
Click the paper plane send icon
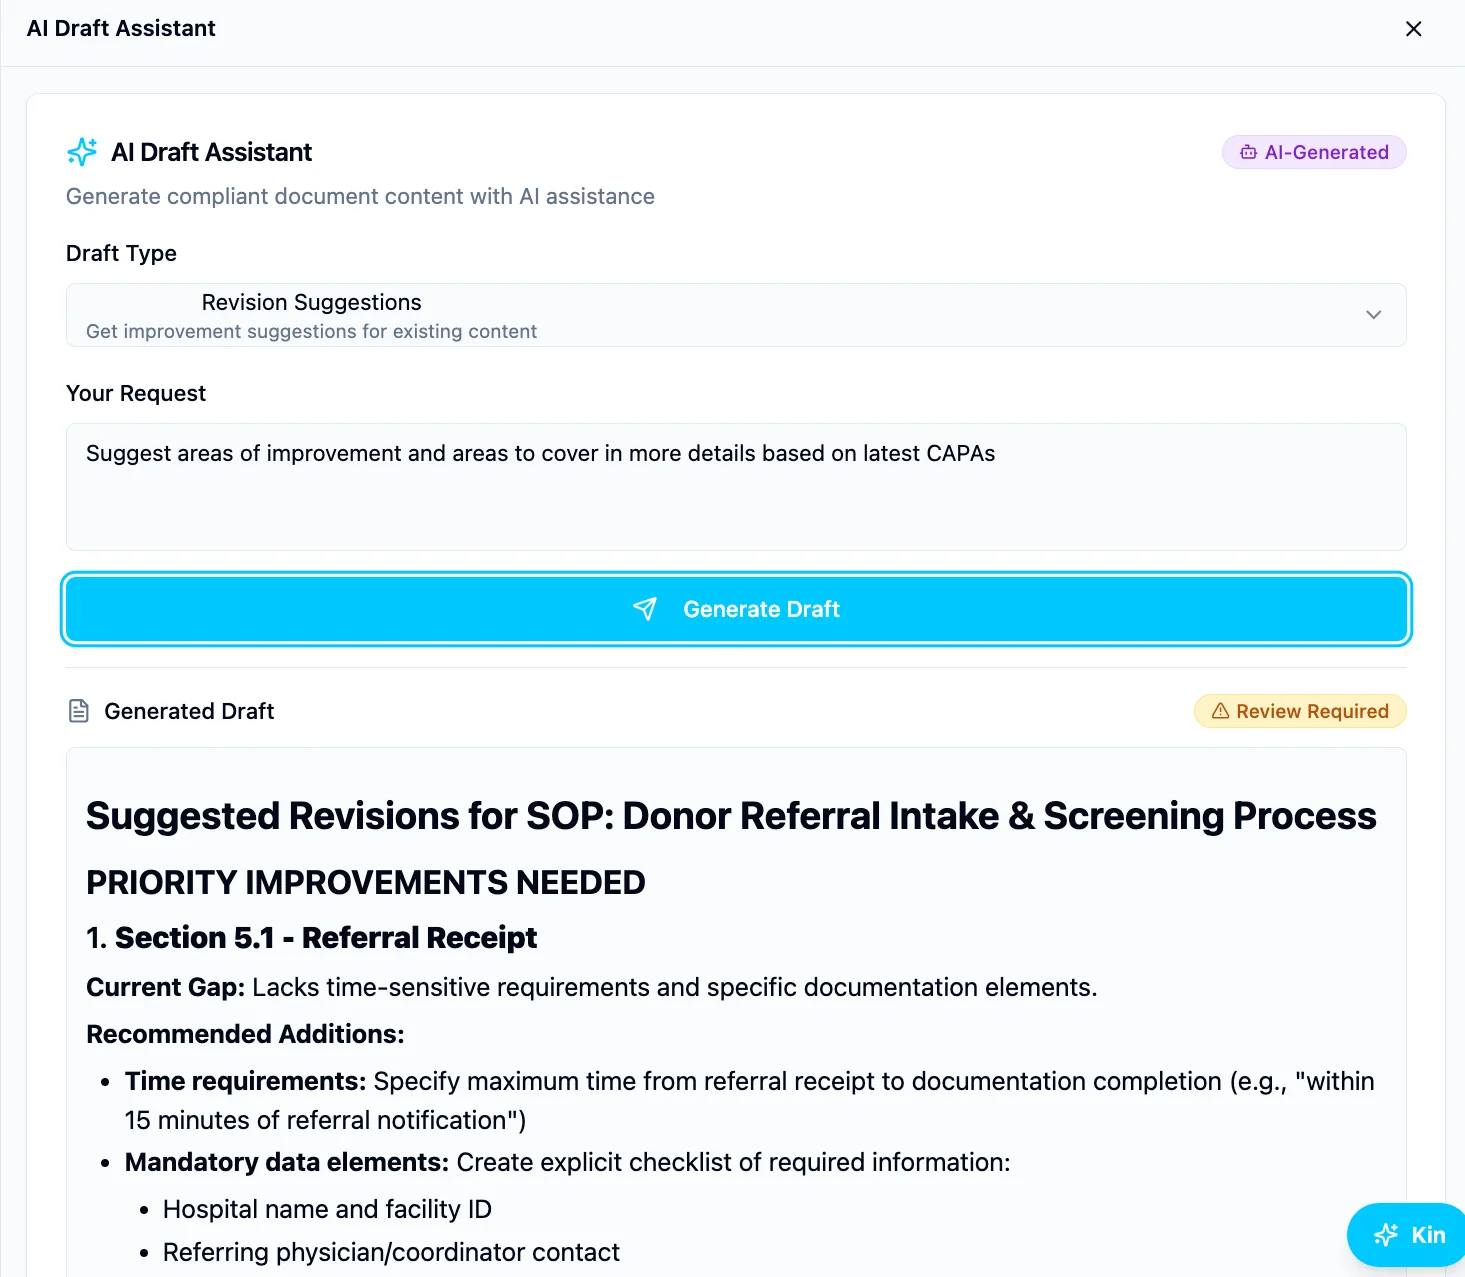(x=645, y=609)
